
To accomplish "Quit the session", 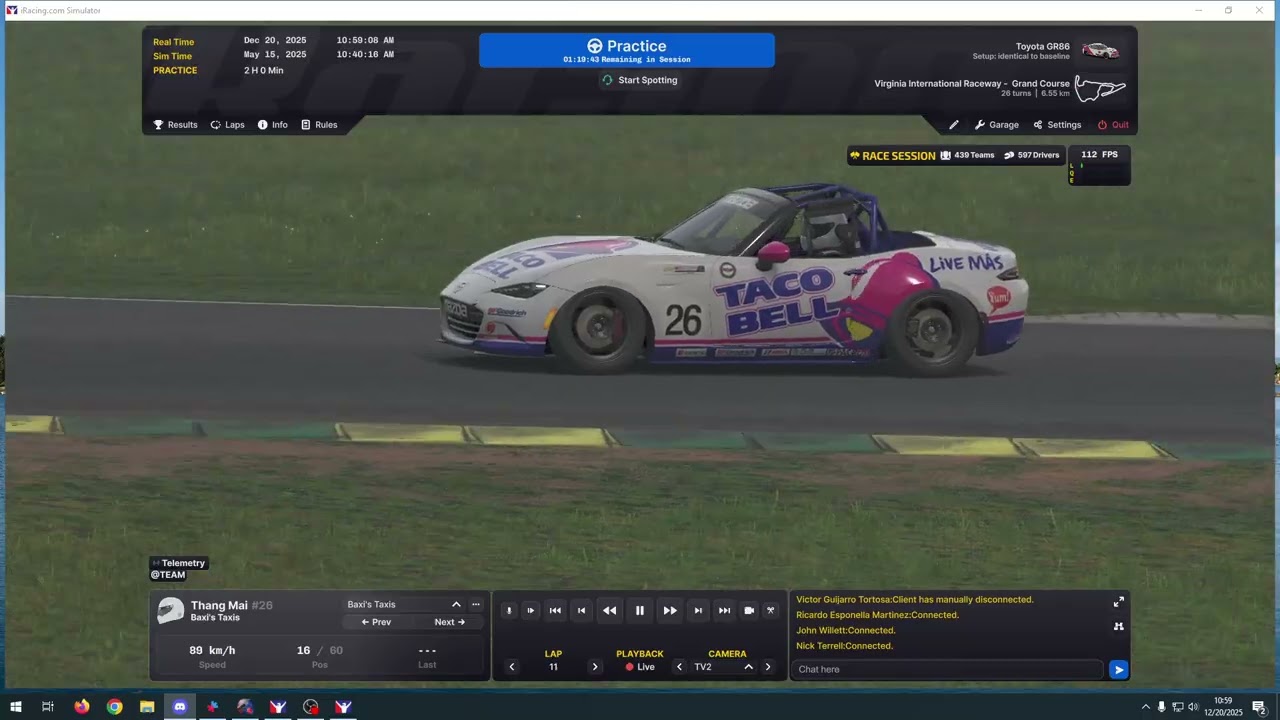I will [x=1113, y=125].
